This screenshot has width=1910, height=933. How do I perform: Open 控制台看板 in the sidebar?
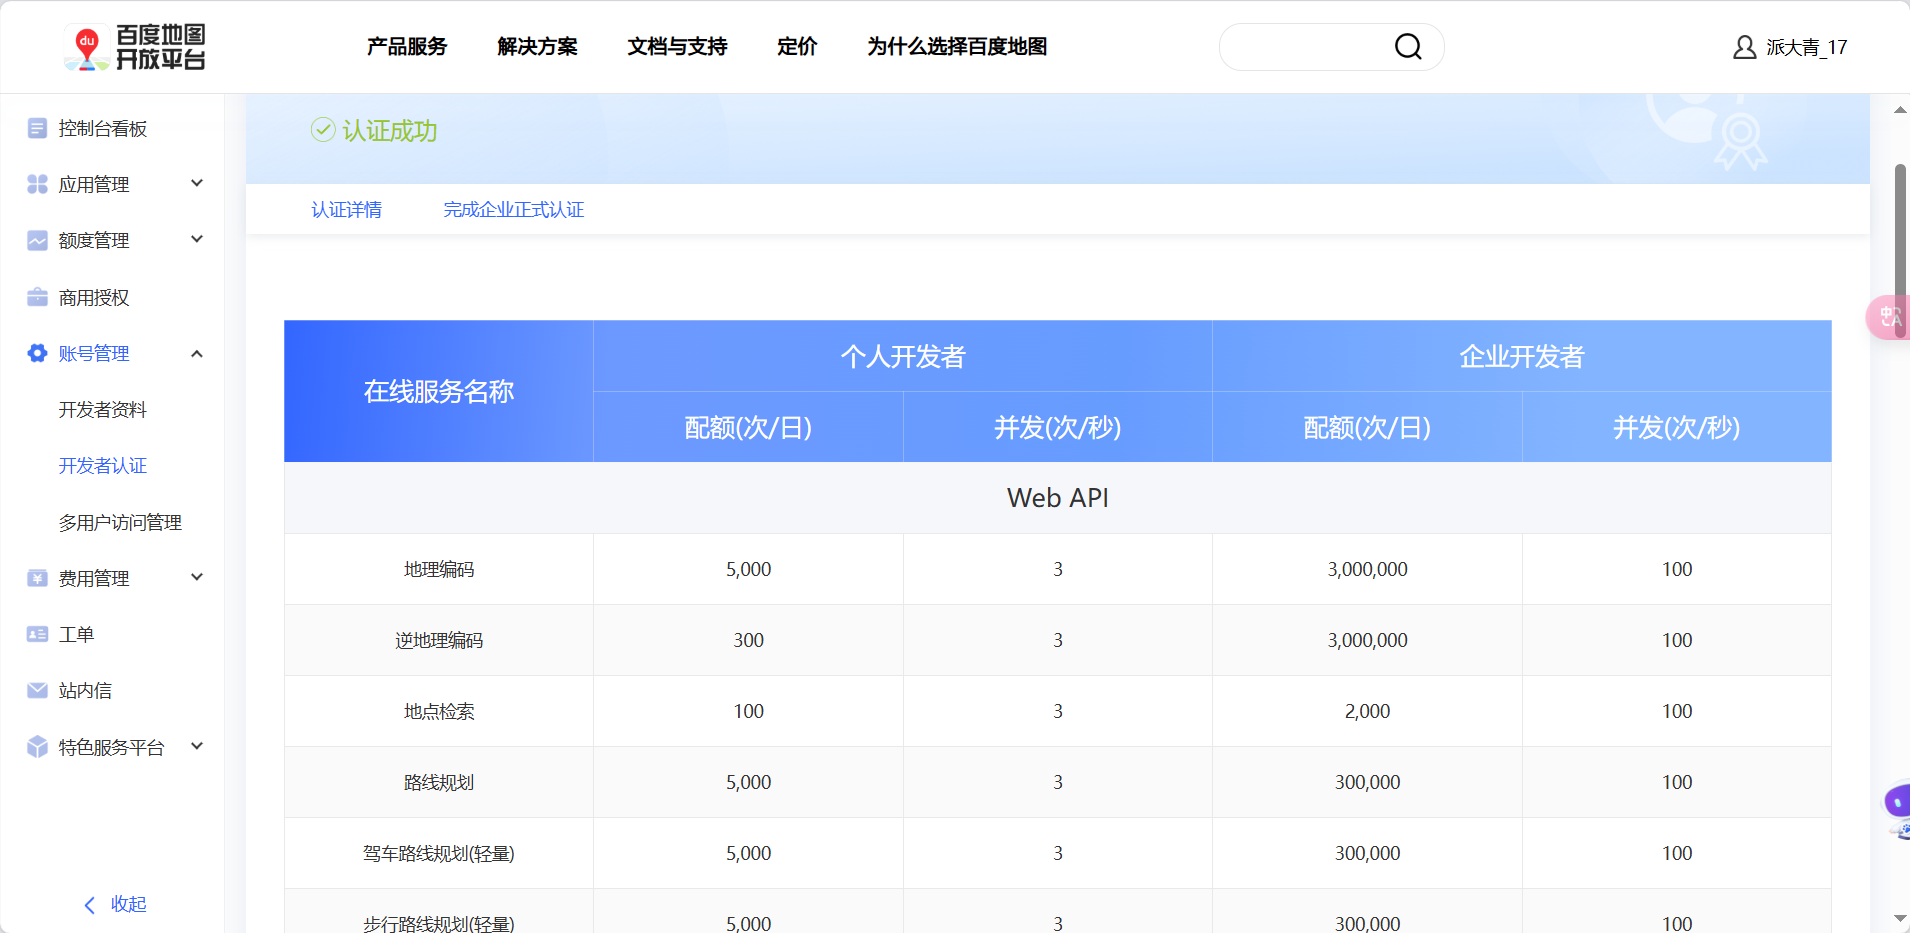[103, 128]
